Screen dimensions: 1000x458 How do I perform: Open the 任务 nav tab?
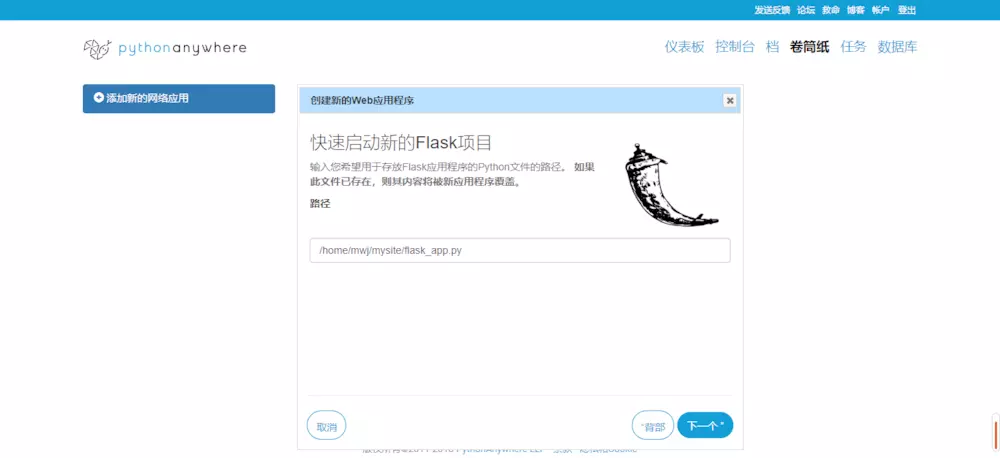(x=853, y=47)
